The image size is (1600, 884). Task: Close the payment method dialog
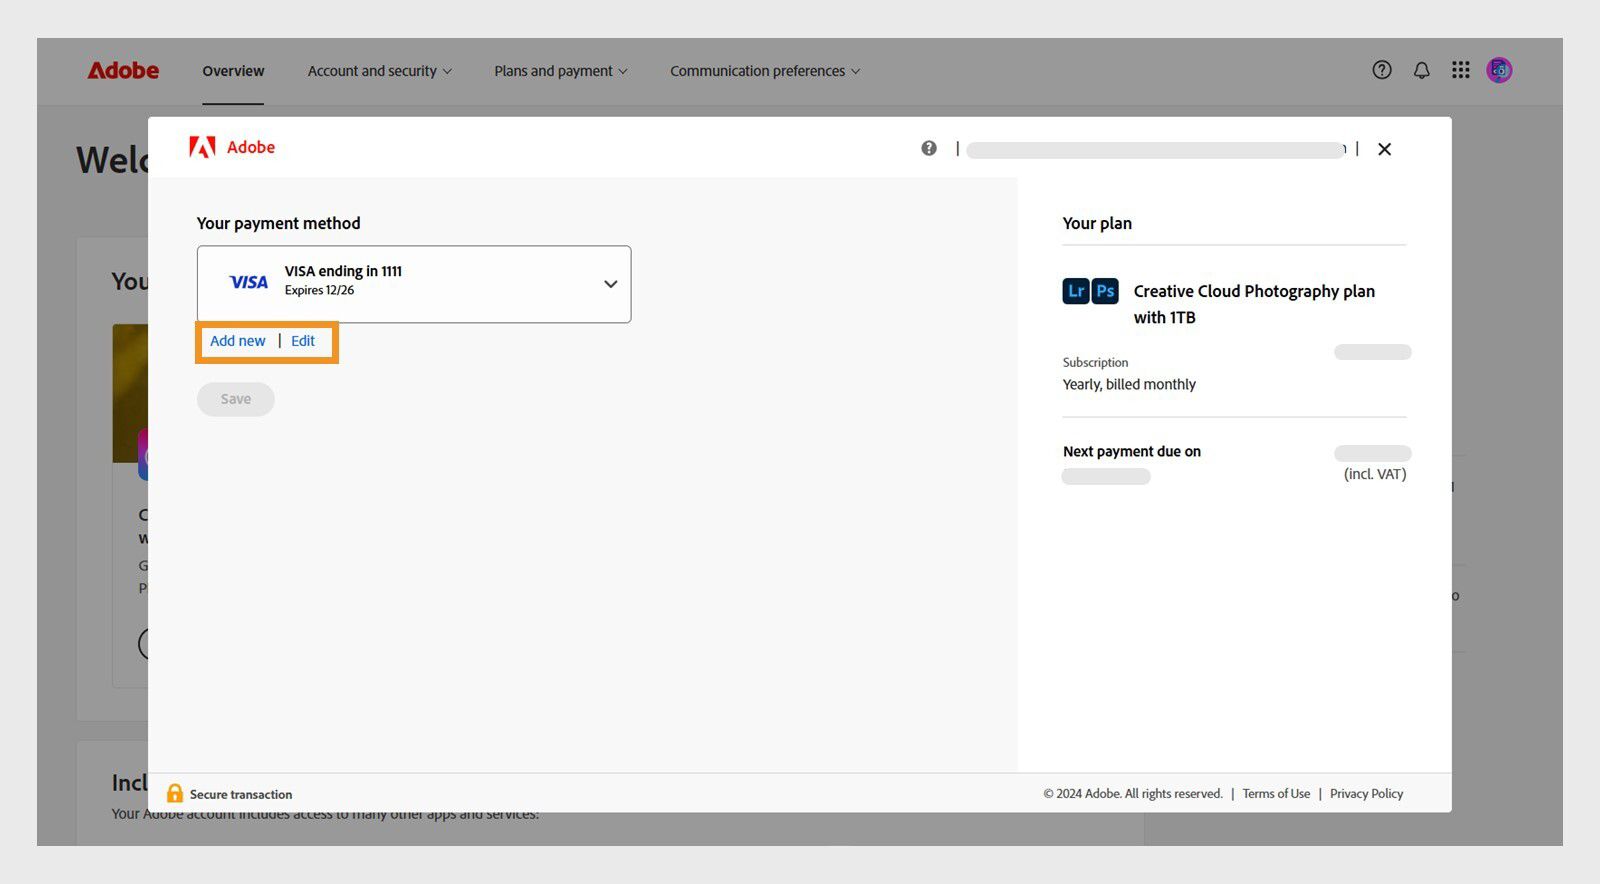tap(1384, 149)
